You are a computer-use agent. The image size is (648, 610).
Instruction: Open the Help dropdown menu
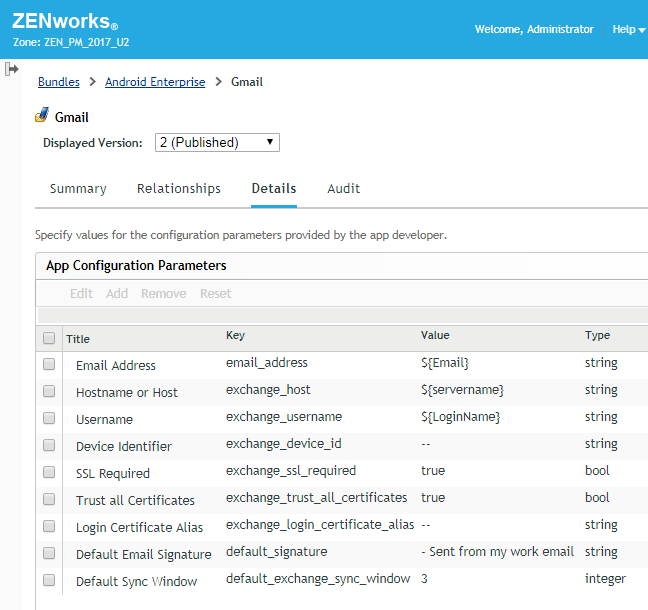629,29
